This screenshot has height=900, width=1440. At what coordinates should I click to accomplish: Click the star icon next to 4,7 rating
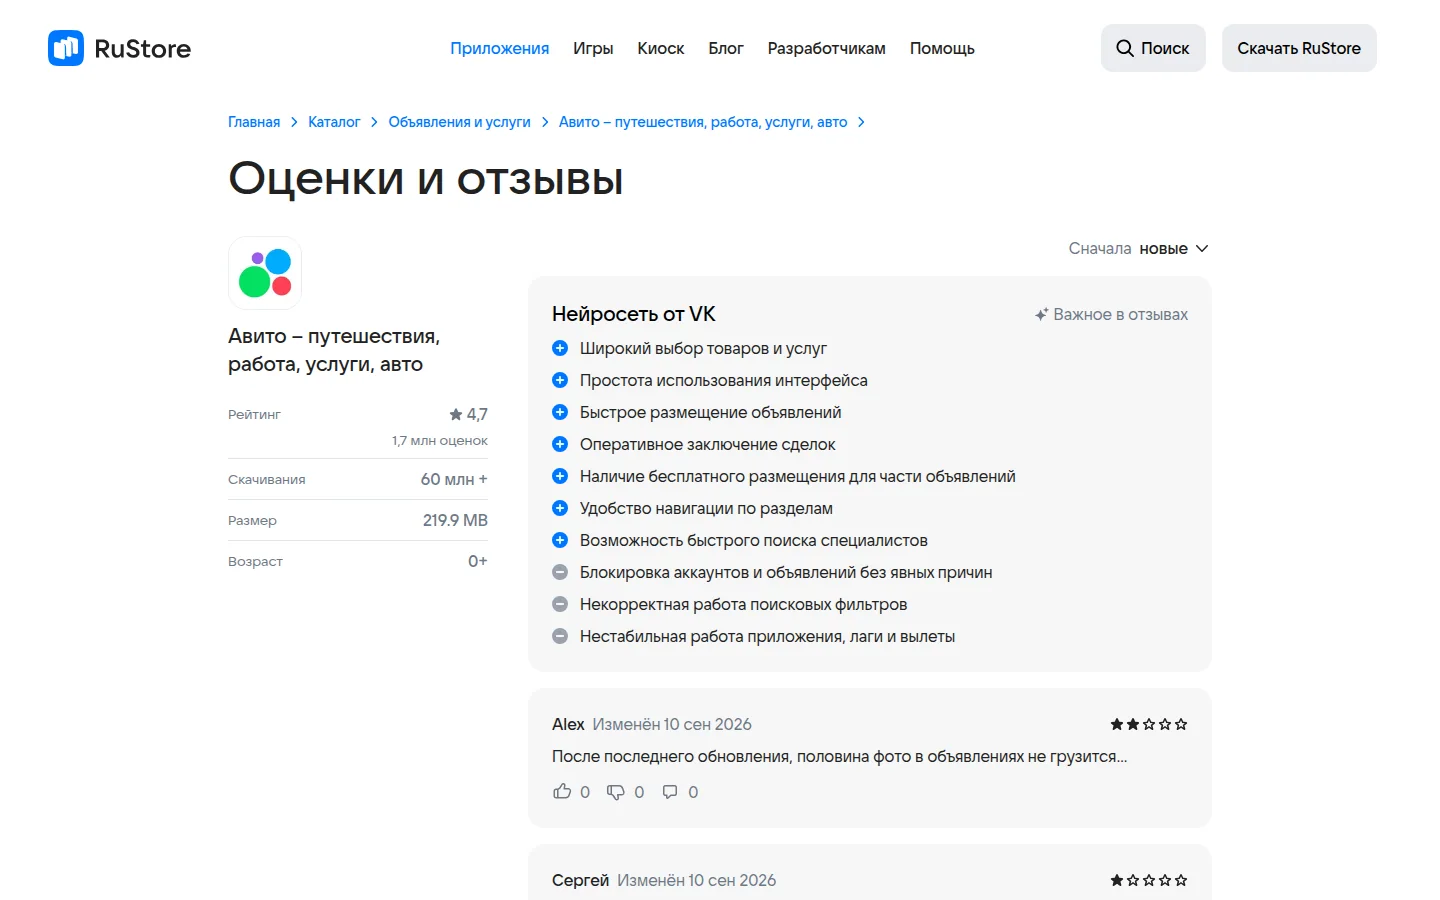coord(456,414)
